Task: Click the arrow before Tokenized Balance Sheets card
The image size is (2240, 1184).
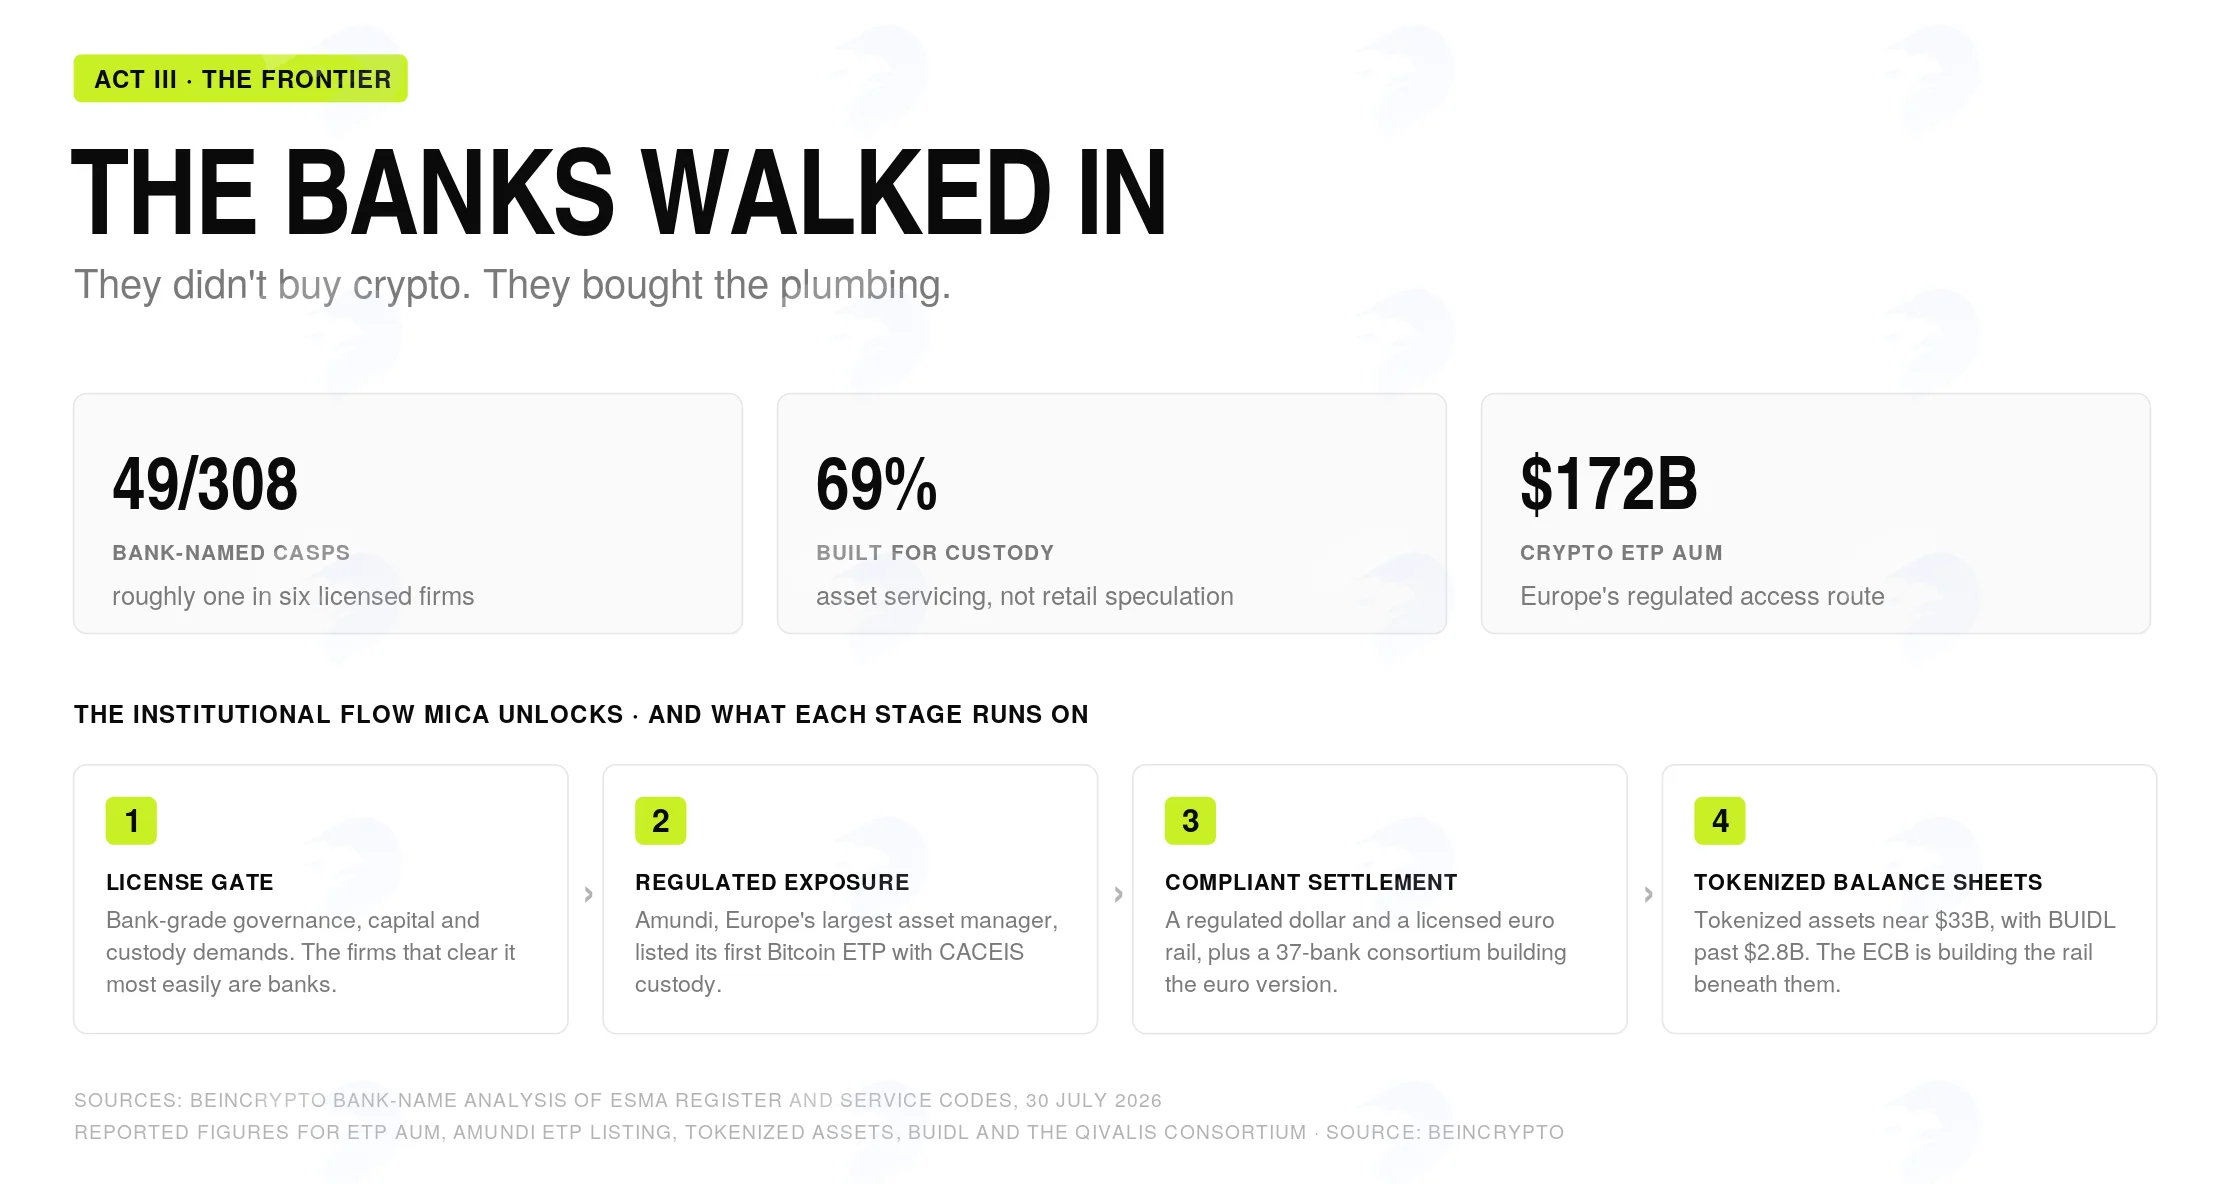Action: point(1648,894)
